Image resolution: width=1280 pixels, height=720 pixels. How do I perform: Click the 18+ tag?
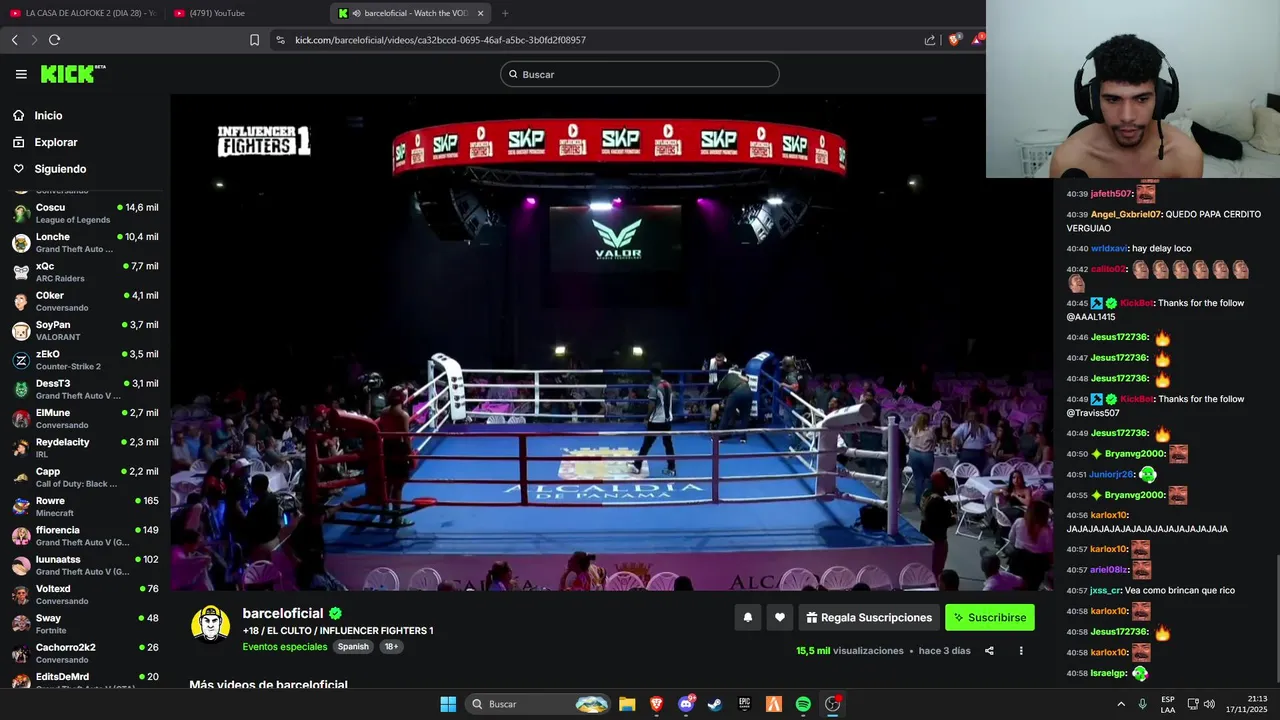pyautogui.click(x=391, y=647)
